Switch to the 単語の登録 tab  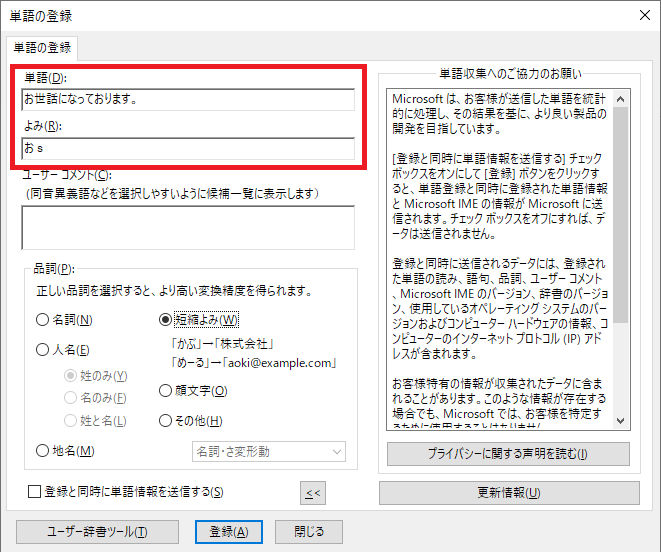[x=42, y=48]
